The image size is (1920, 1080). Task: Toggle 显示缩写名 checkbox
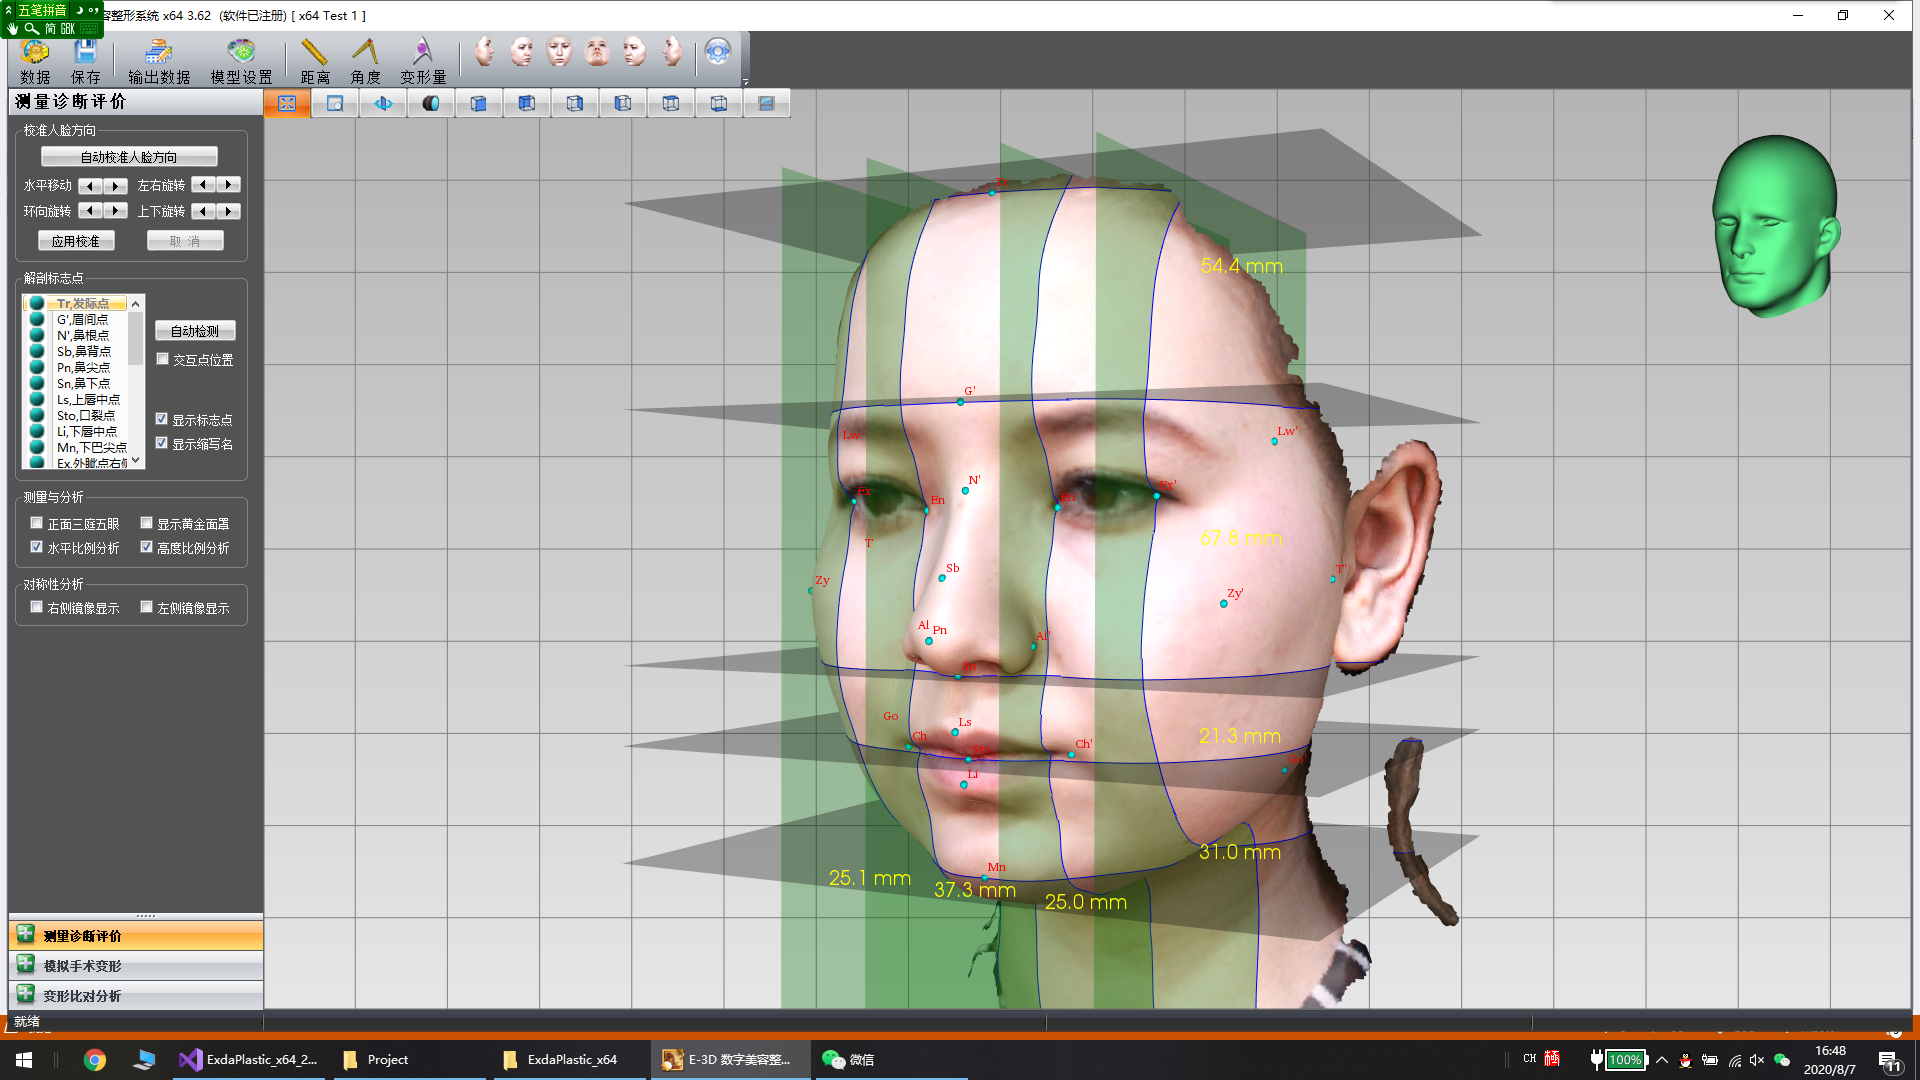pyautogui.click(x=162, y=443)
